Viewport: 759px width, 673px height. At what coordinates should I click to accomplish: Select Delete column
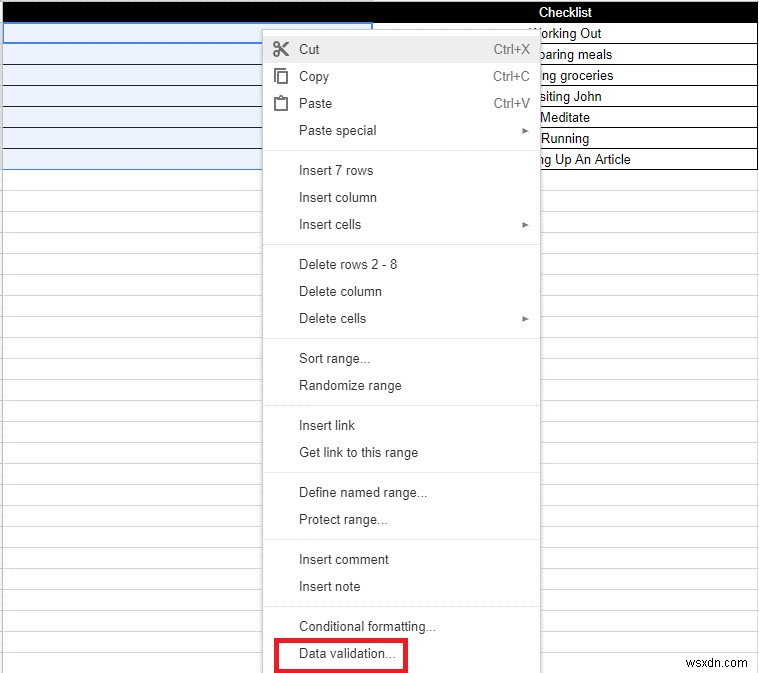click(x=401, y=291)
